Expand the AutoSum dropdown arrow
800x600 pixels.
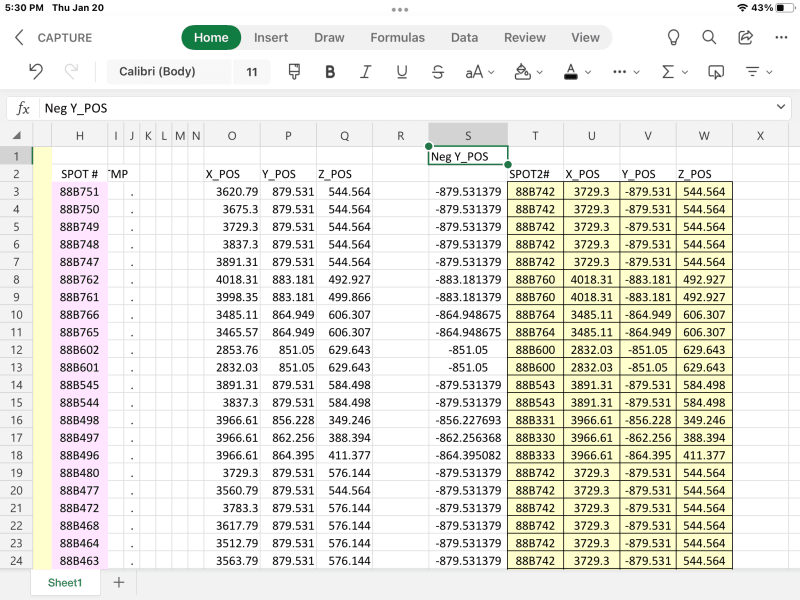coord(685,72)
